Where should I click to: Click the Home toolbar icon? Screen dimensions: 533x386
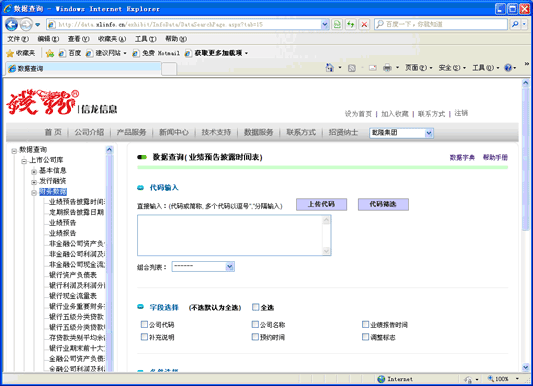[x=329, y=68]
